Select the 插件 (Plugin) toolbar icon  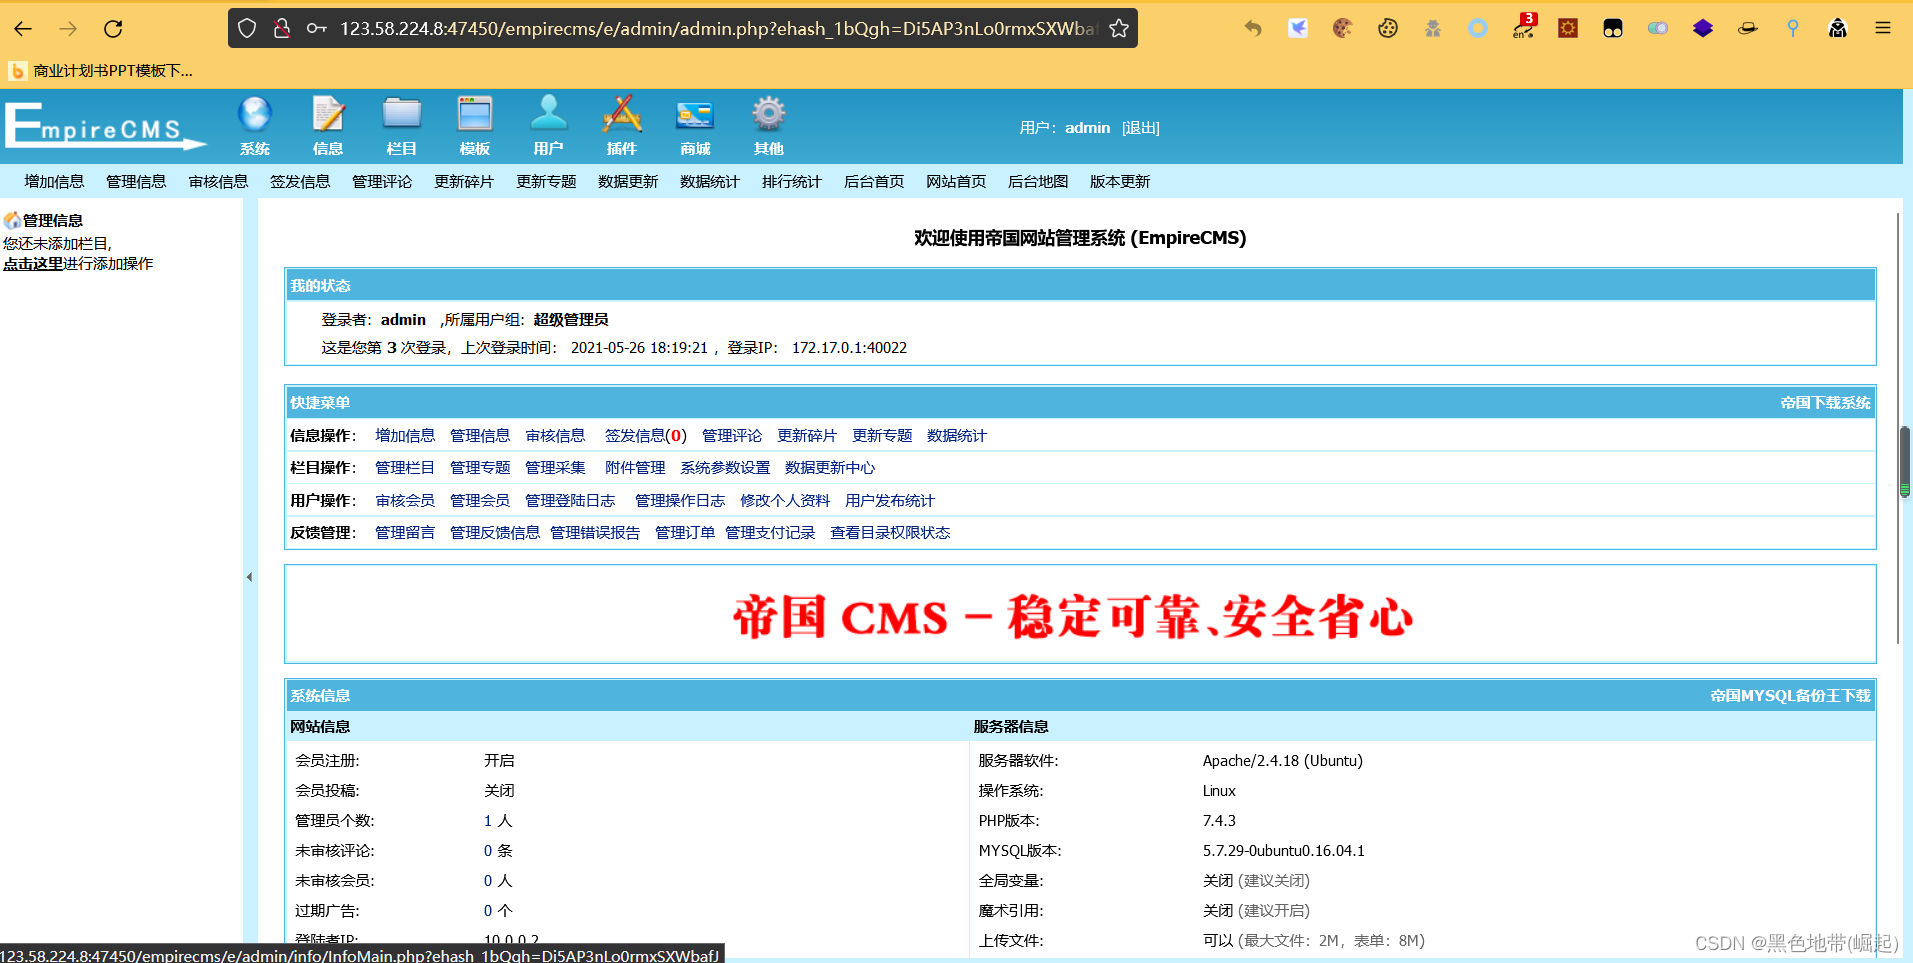pos(621,118)
